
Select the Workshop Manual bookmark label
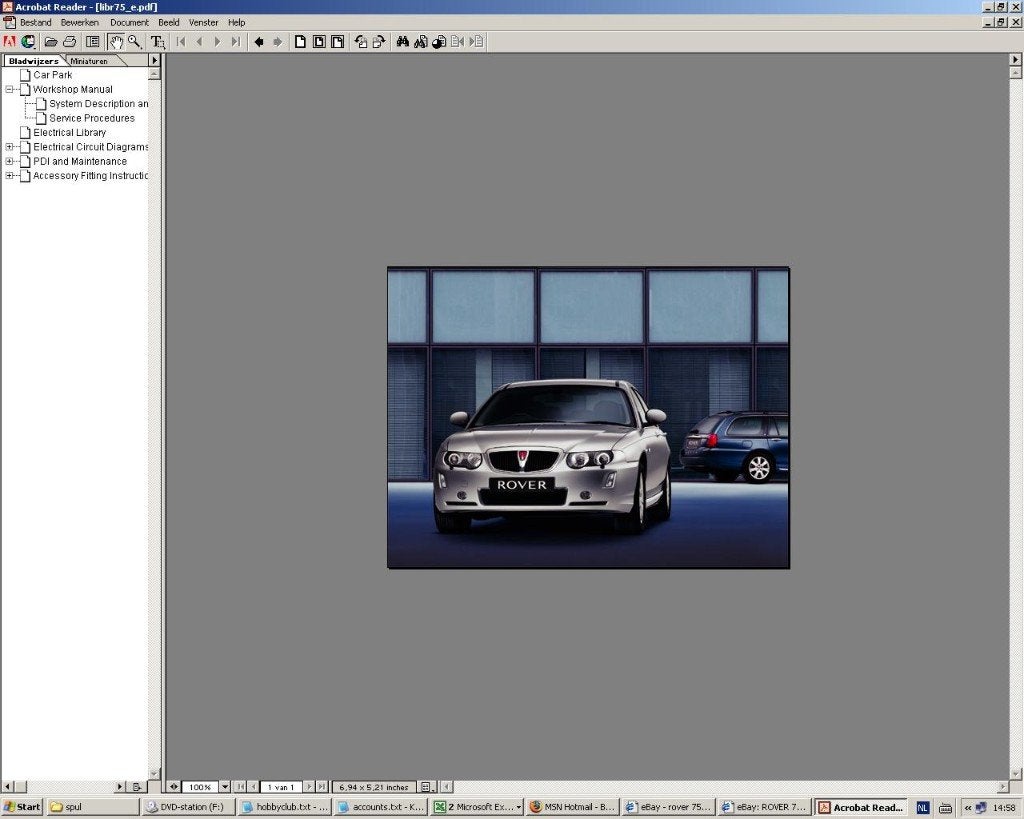coord(72,89)
